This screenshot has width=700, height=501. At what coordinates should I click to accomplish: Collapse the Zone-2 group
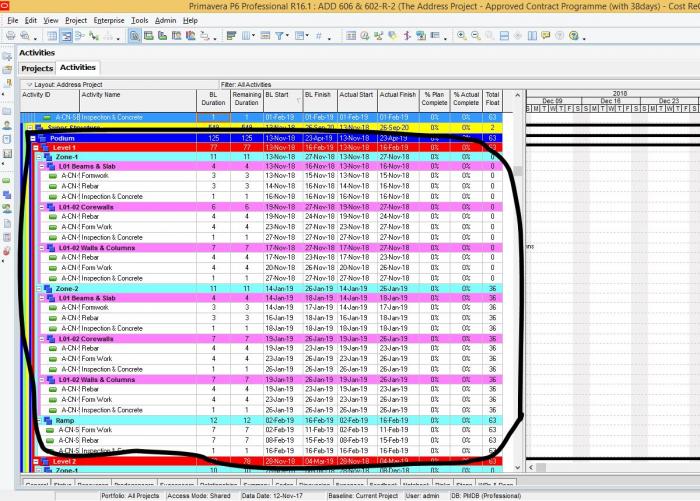(39, 289)
